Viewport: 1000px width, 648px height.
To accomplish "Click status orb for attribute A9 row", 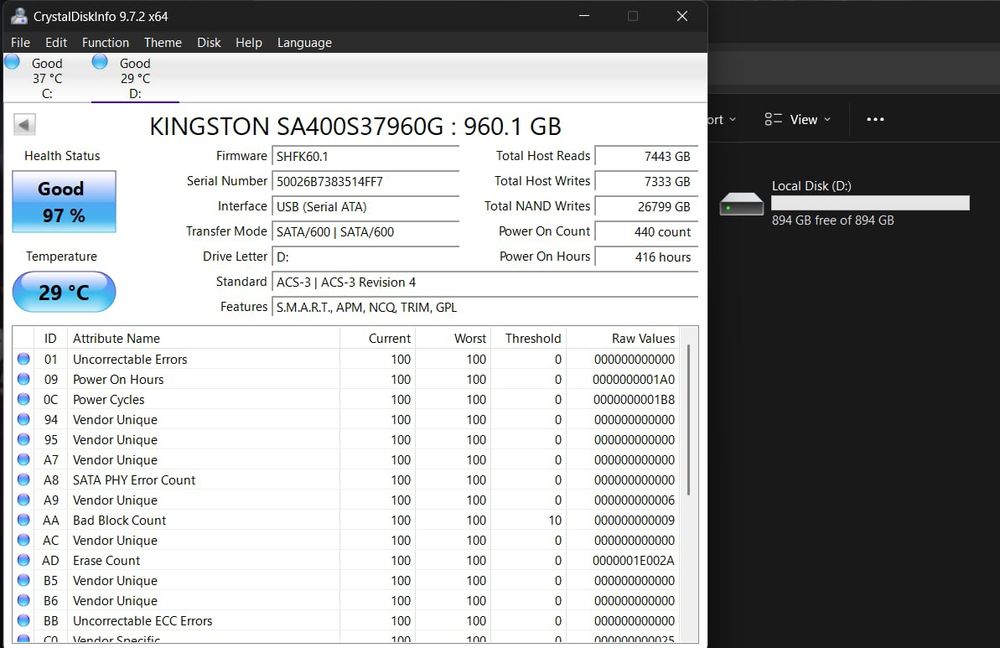I will [24, 499].
